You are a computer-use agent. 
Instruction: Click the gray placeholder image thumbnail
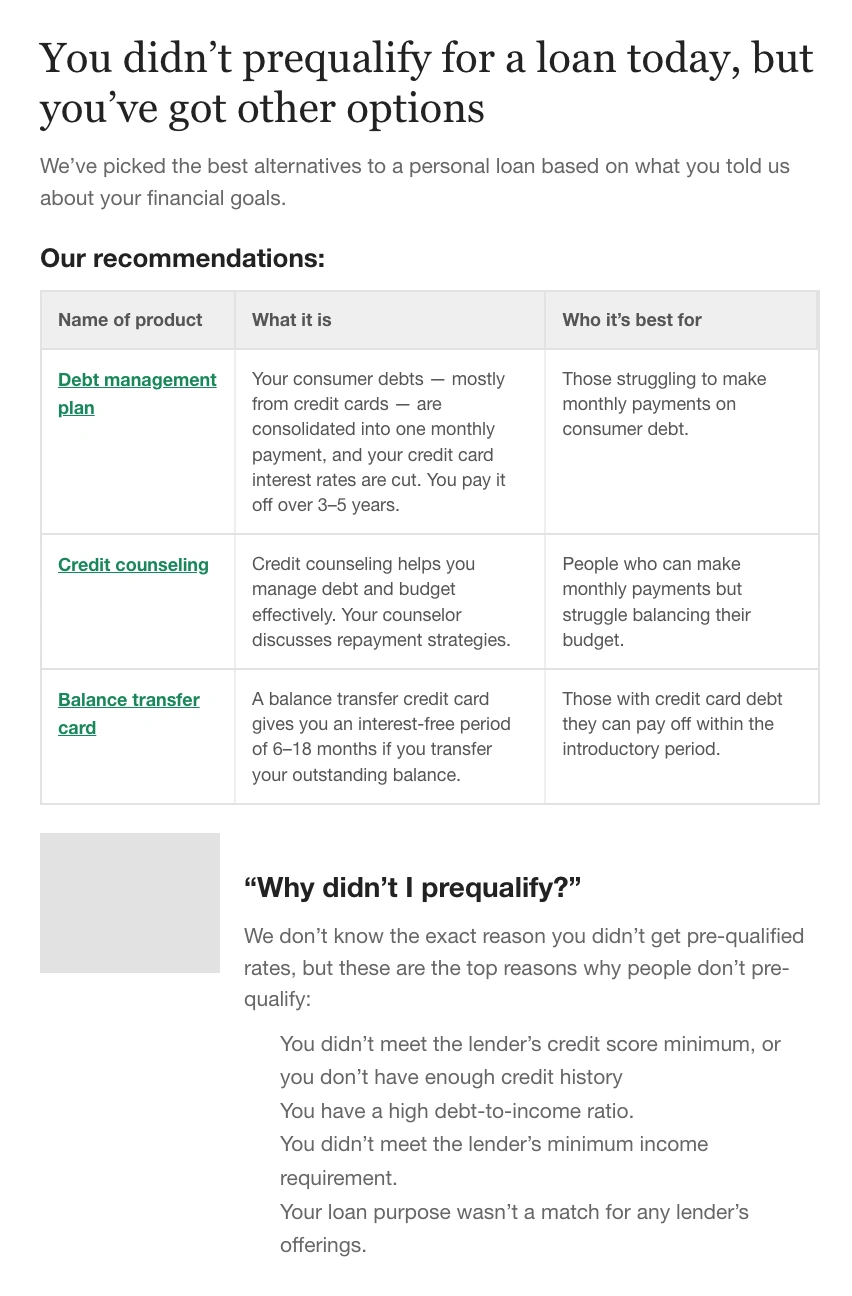pos(130,903)
